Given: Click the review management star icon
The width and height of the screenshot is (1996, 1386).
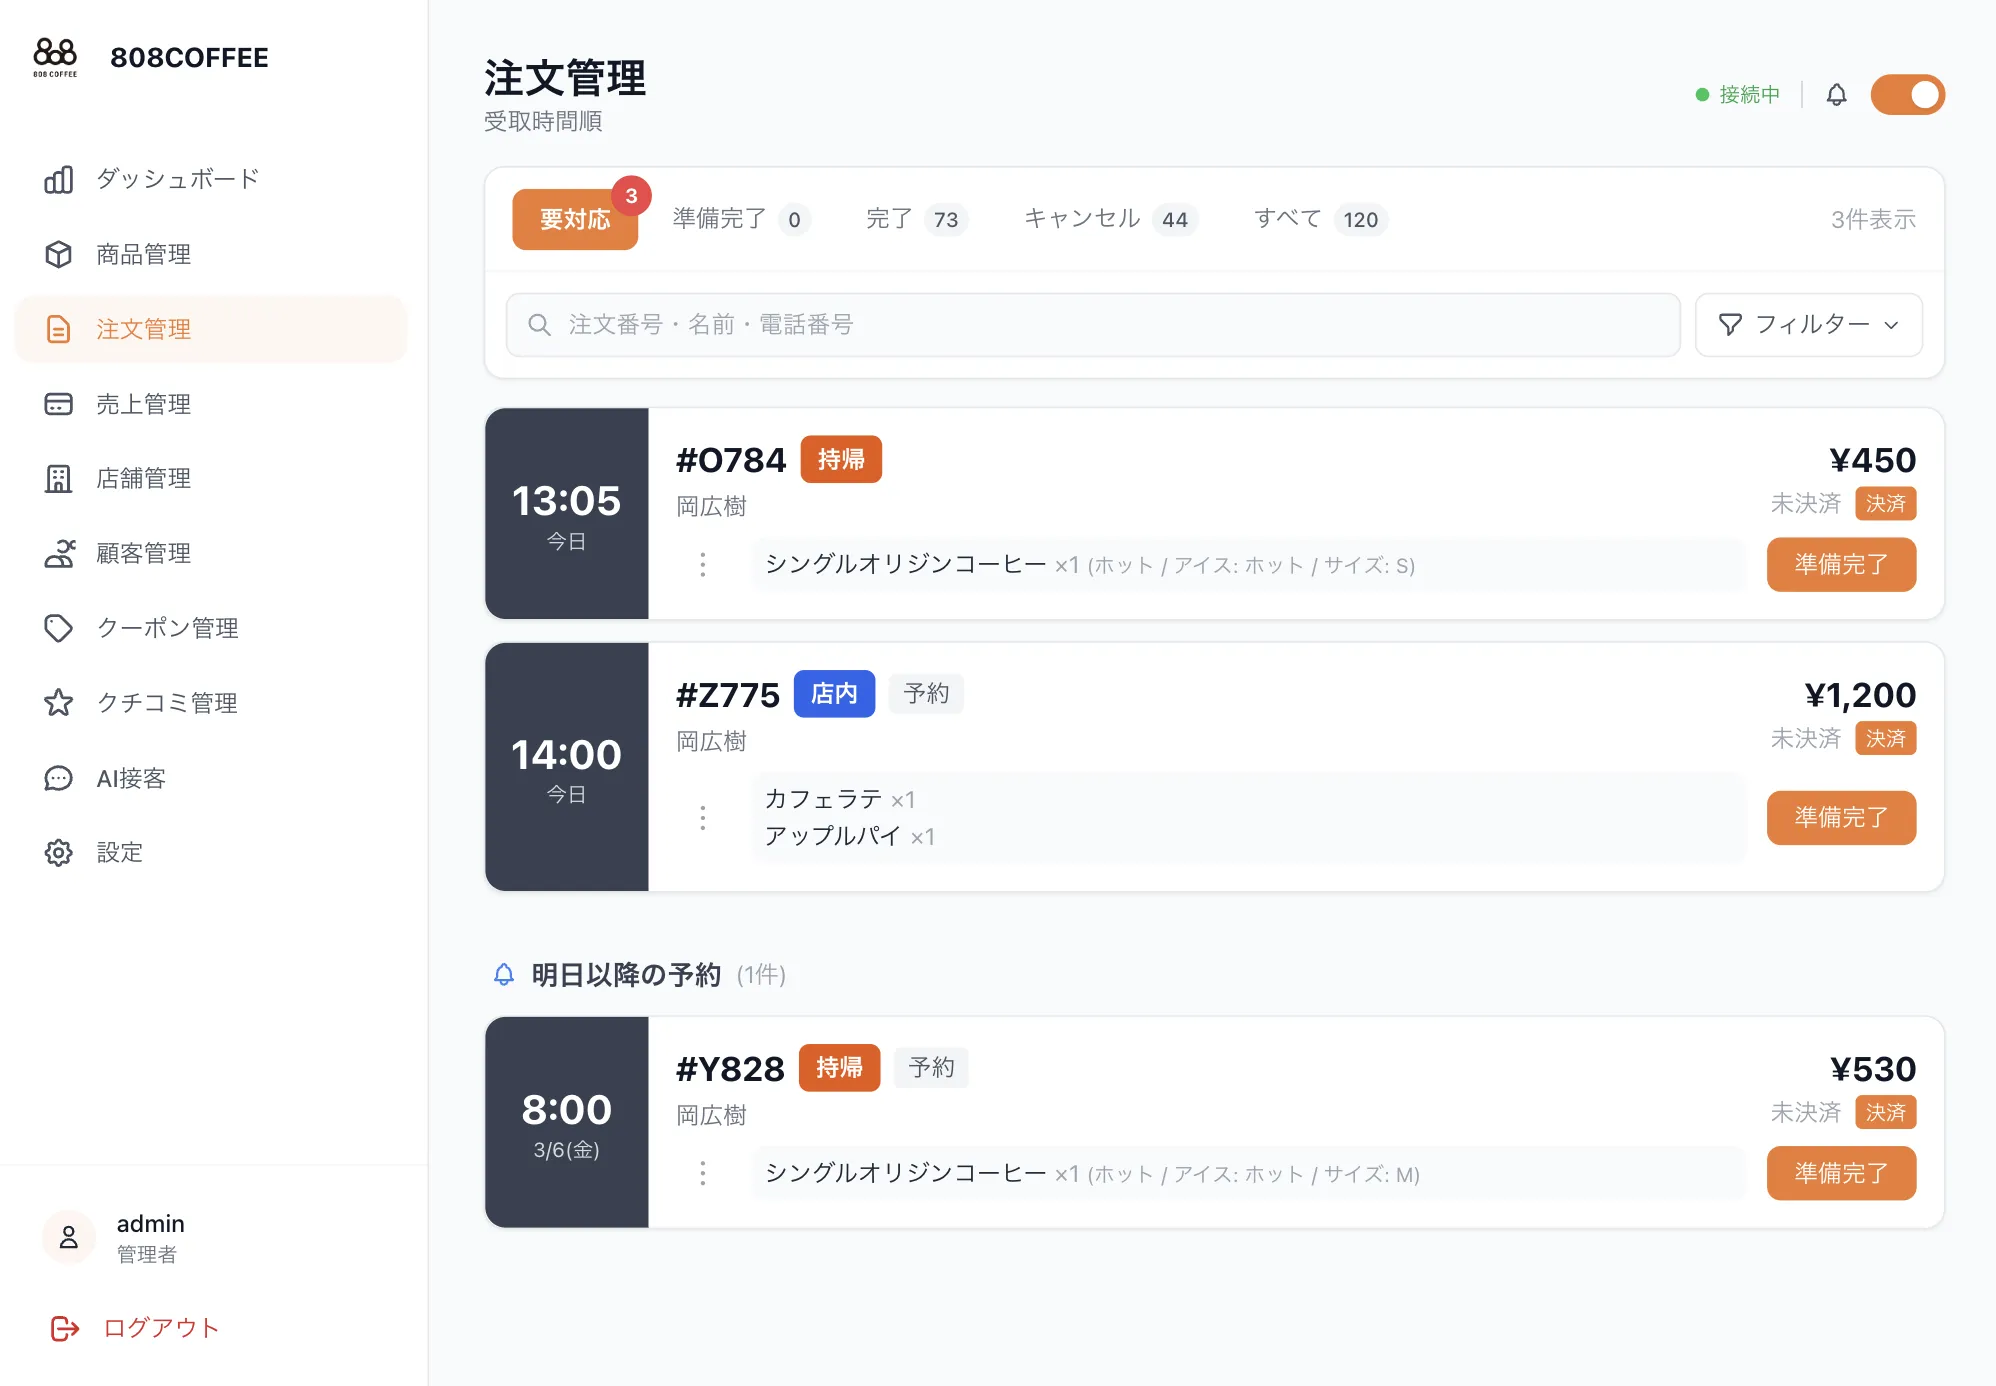Looking at the screenshot, I should tap(59, 703).
